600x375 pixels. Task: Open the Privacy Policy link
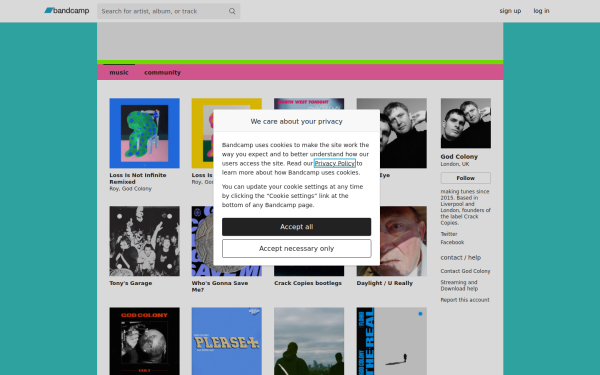335,163
